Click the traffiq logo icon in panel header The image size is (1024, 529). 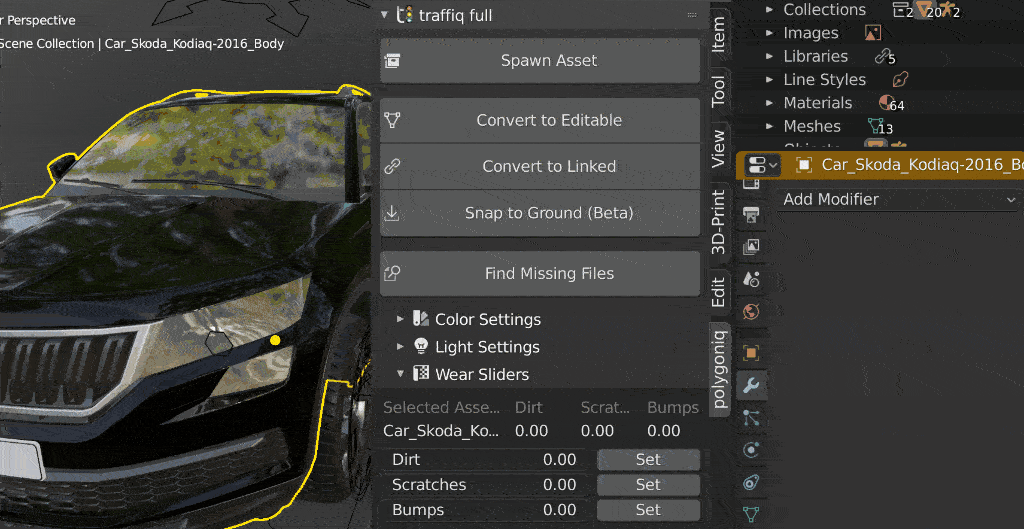(405, 14)
